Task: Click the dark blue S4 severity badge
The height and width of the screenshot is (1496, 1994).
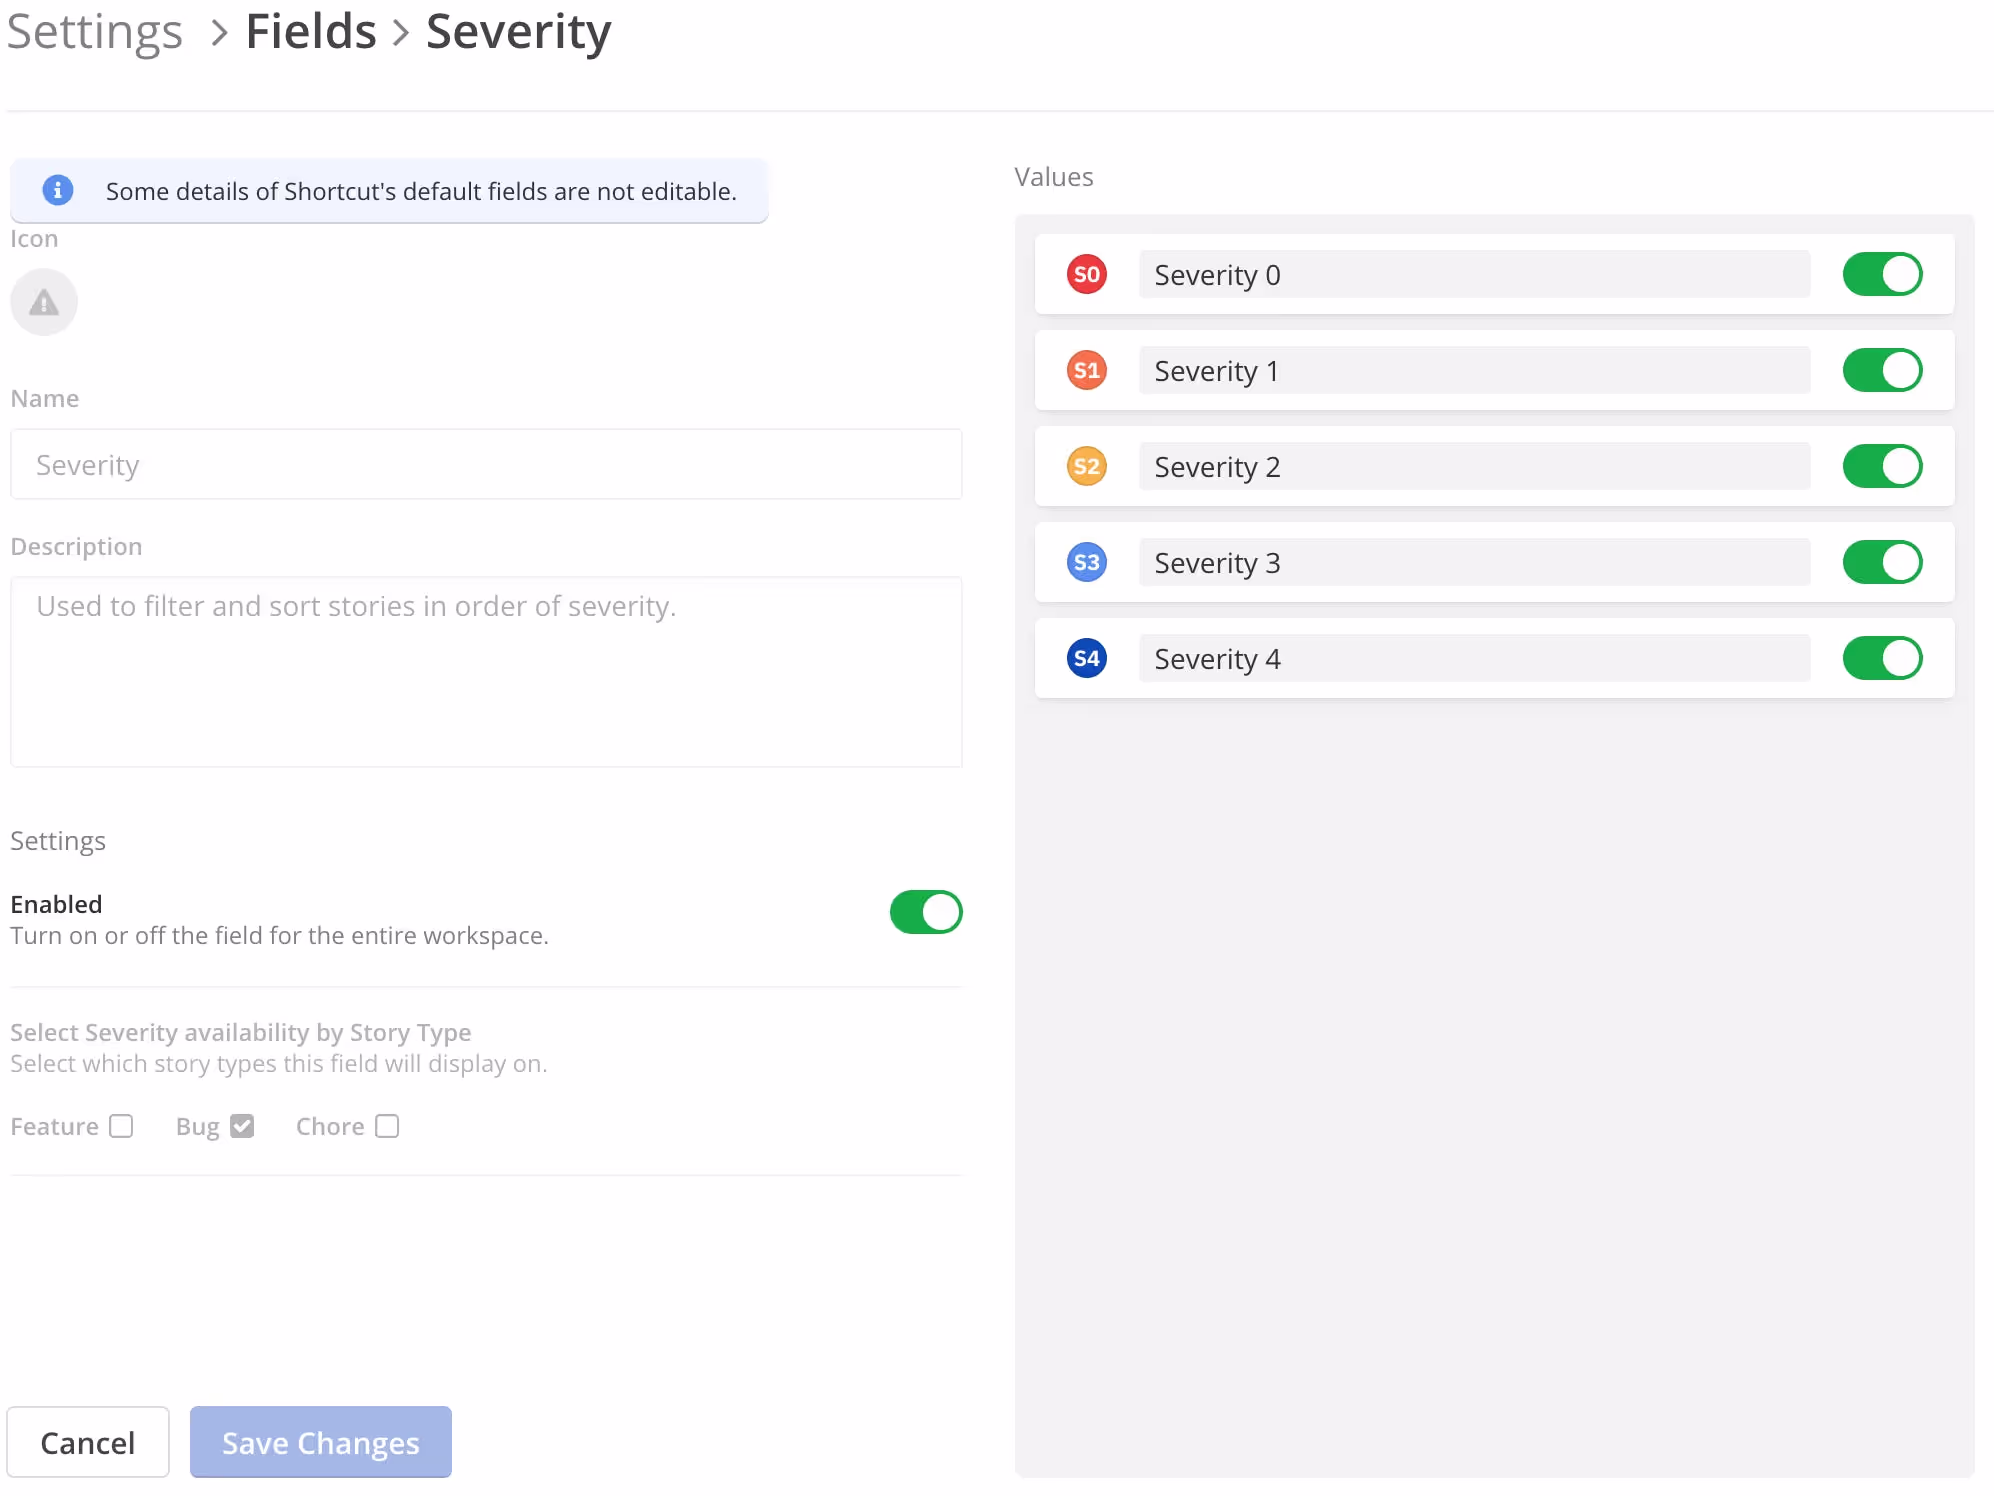Action: point(1086,658)
